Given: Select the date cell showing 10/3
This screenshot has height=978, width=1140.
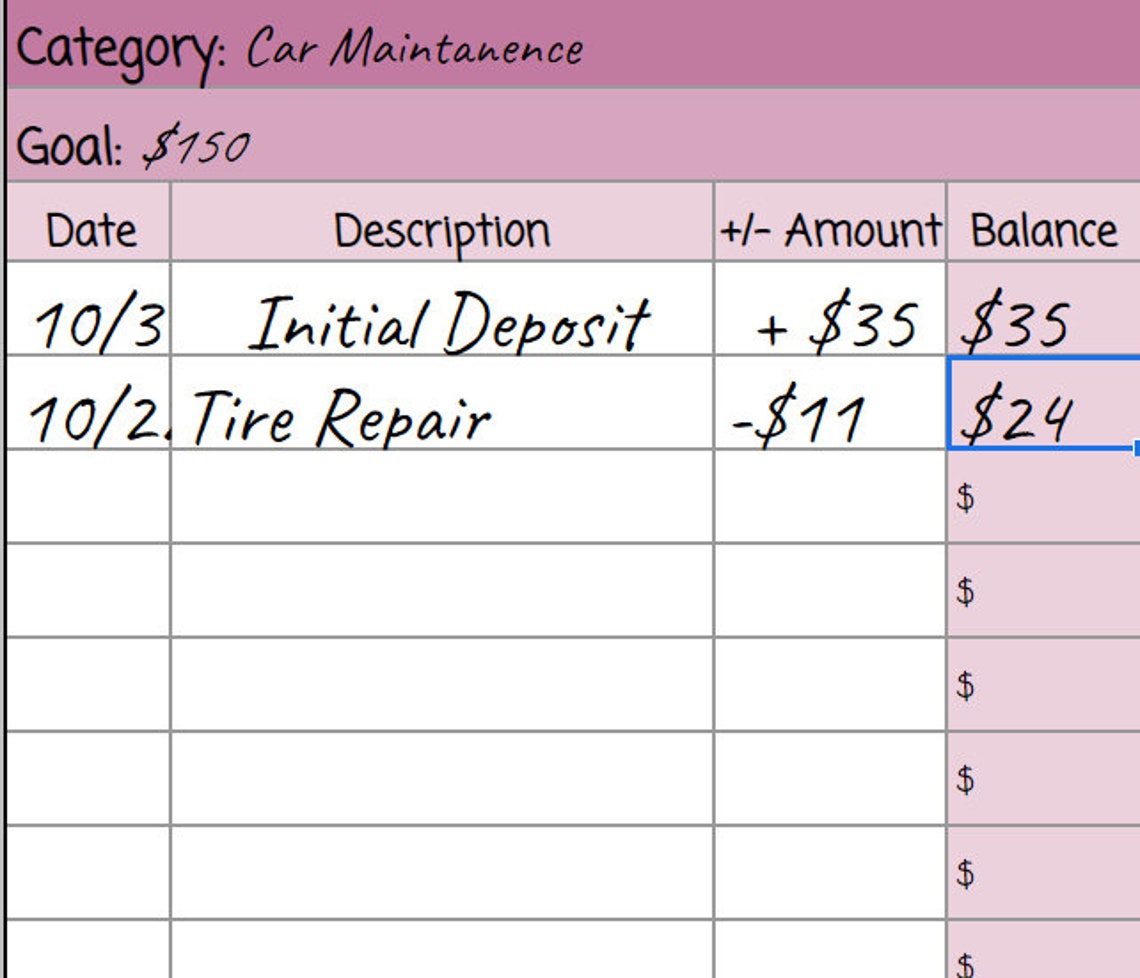Looking at the screenshot, I should pos(89,308).
